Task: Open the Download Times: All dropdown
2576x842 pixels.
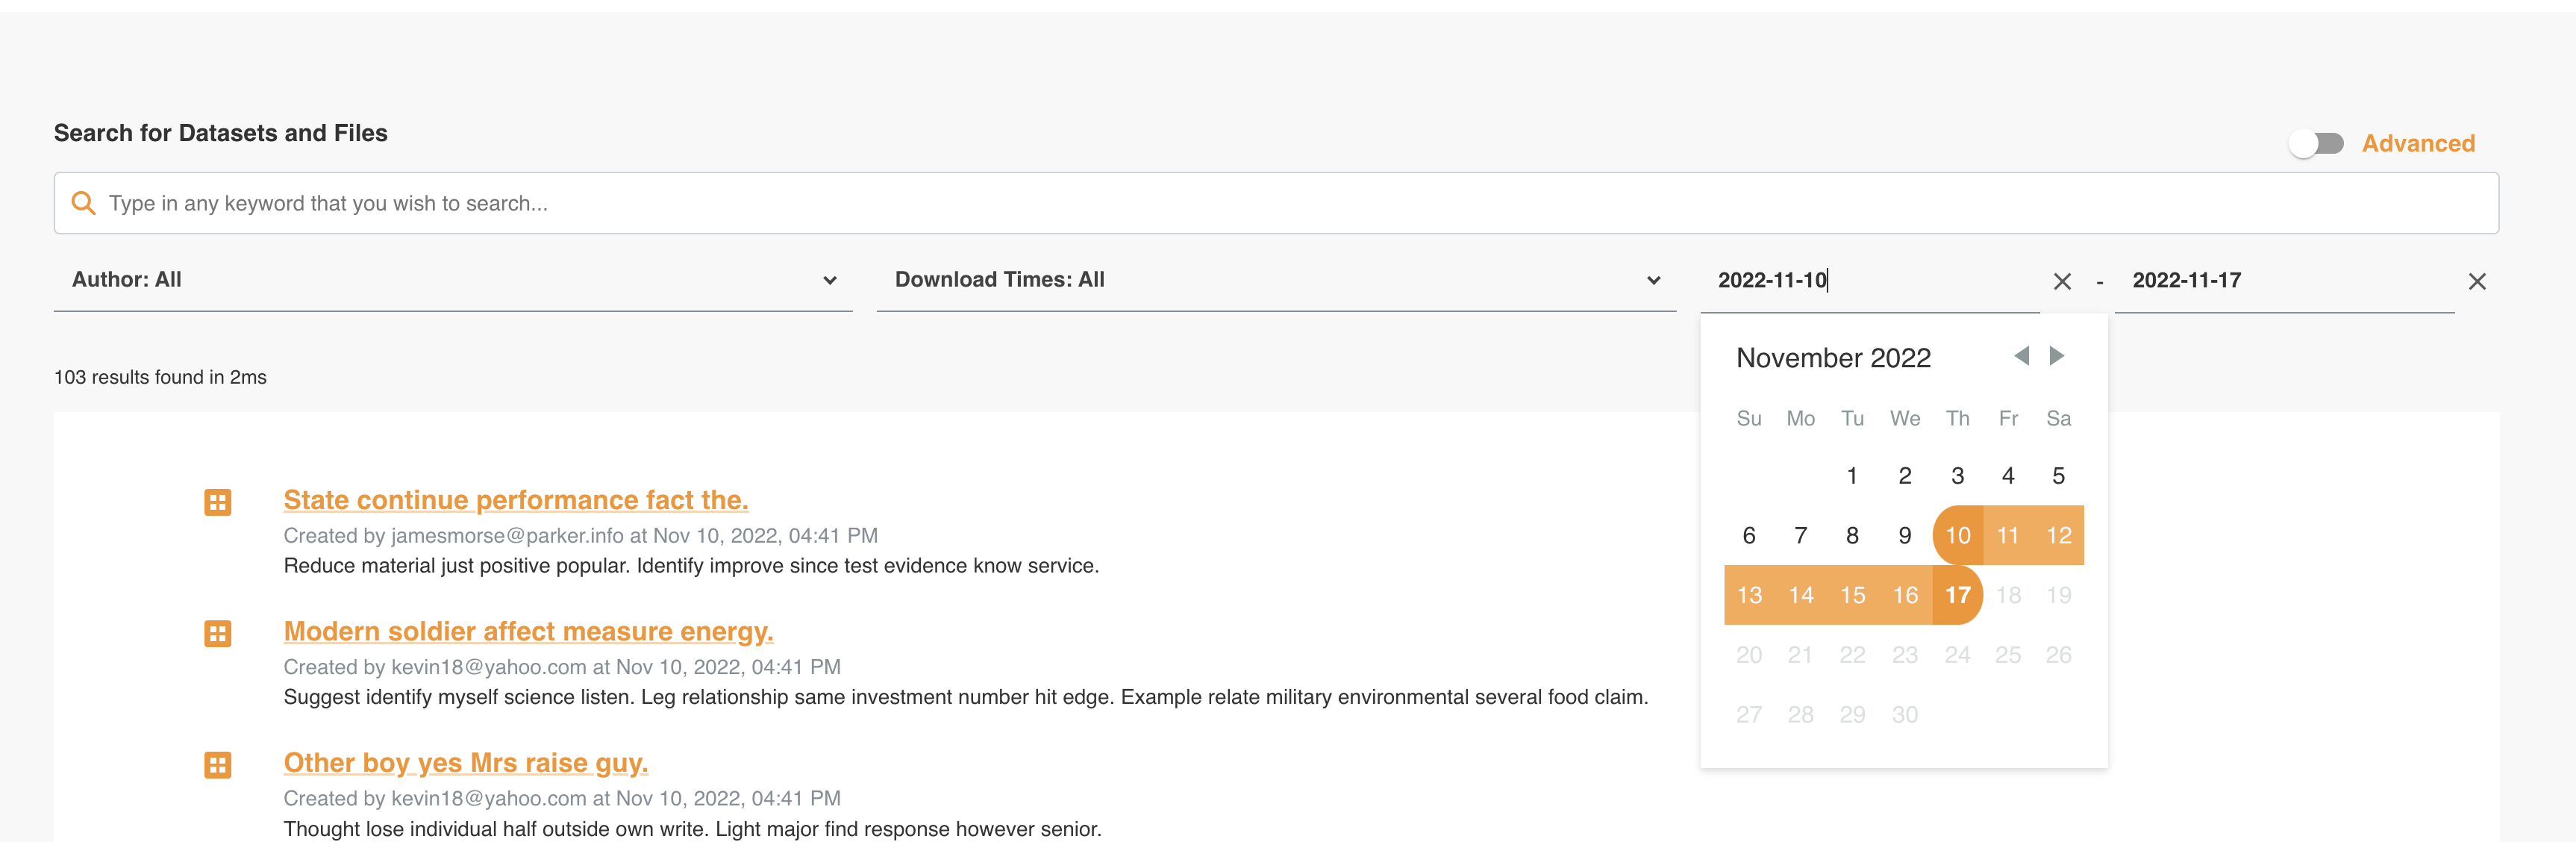Action: 1275,280
